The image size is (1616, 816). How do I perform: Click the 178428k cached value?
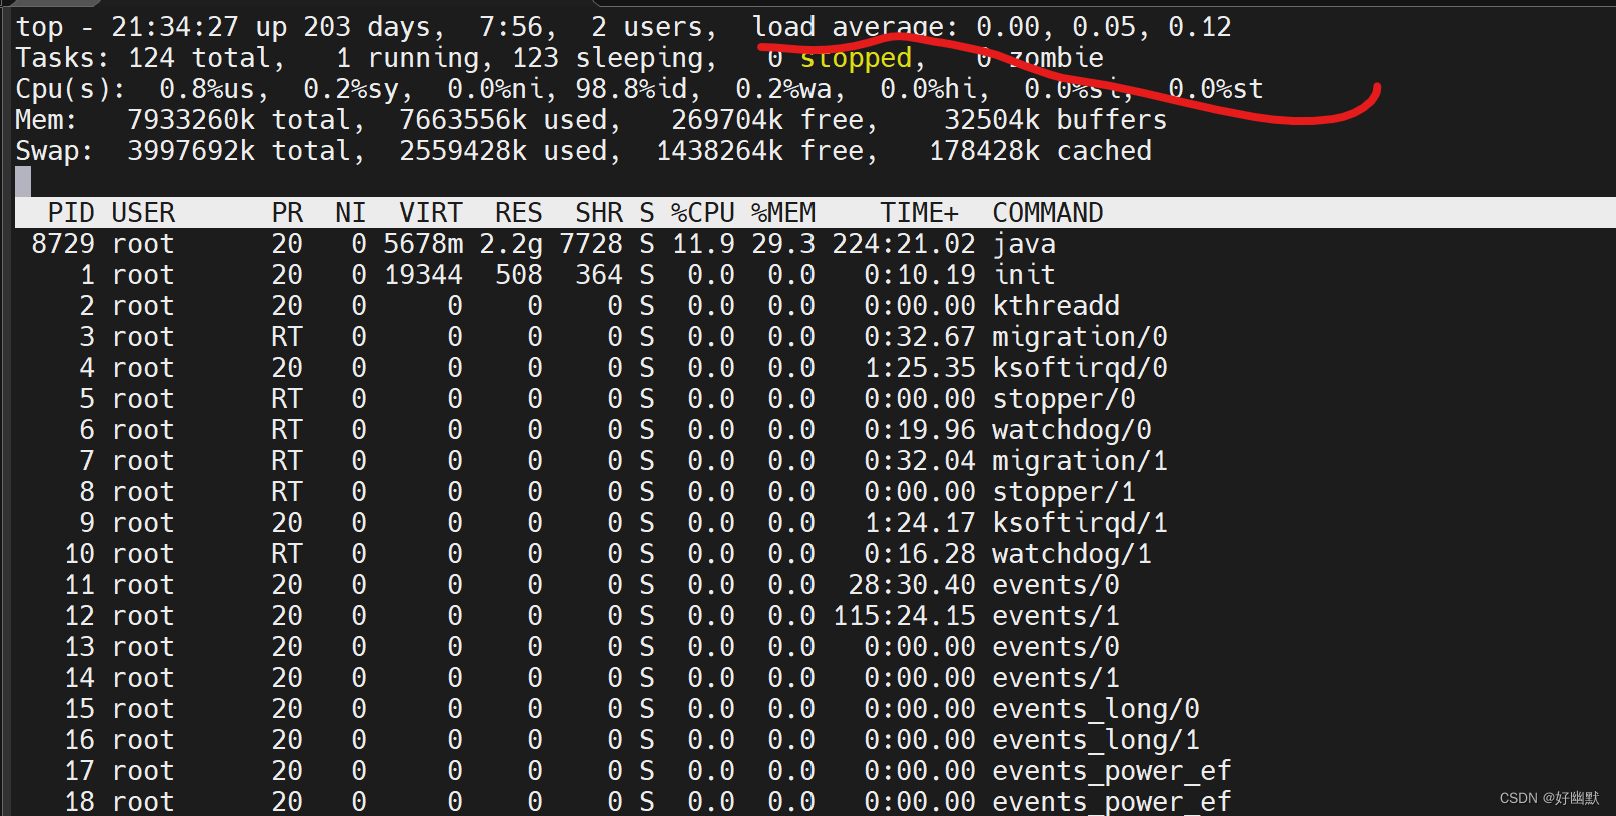[984, 151]
